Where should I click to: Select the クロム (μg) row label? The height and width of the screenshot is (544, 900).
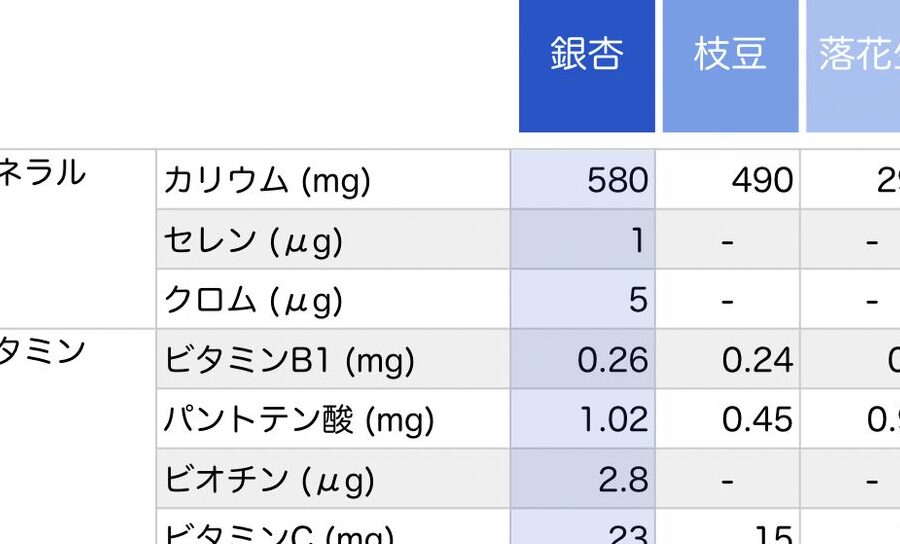click(253, 300)
